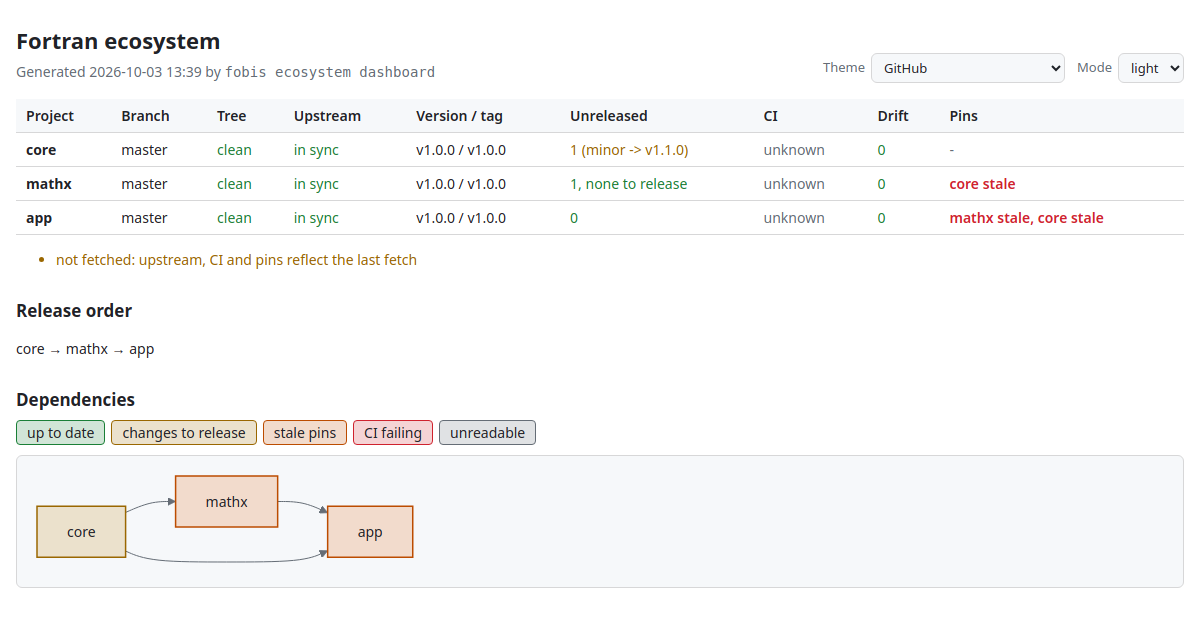Click 'master' branch in the mathx row
Image resolution: width=1200 pixels, height=630 pixels.
click(145, 184)
